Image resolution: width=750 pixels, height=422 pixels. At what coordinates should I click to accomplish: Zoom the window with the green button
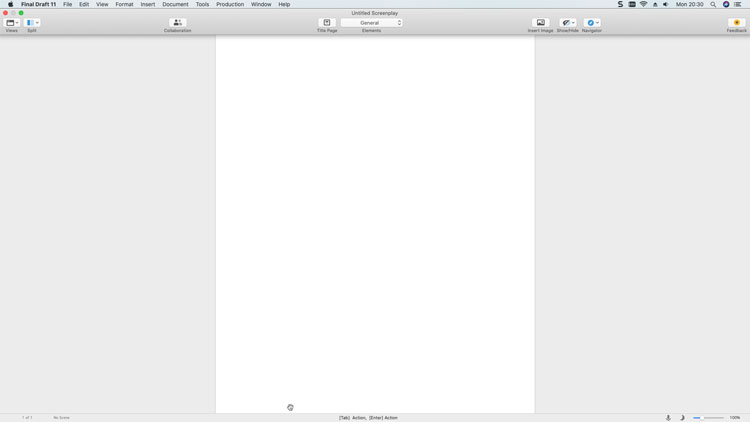tap(21, 13)
